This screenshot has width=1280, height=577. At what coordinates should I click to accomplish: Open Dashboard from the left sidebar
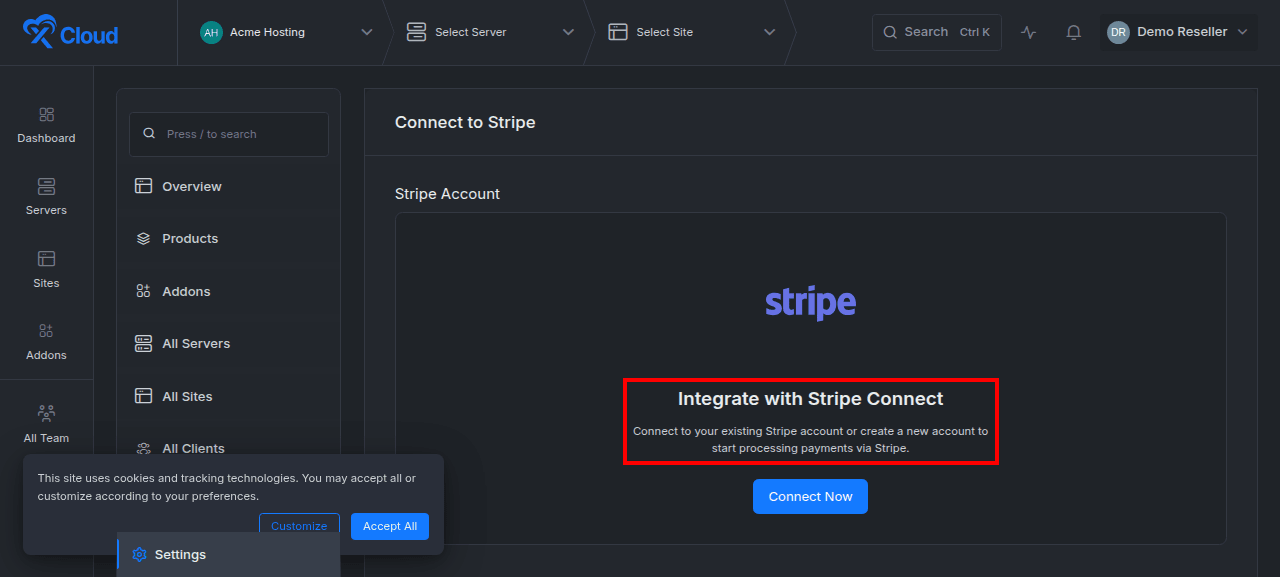(46, 126)
